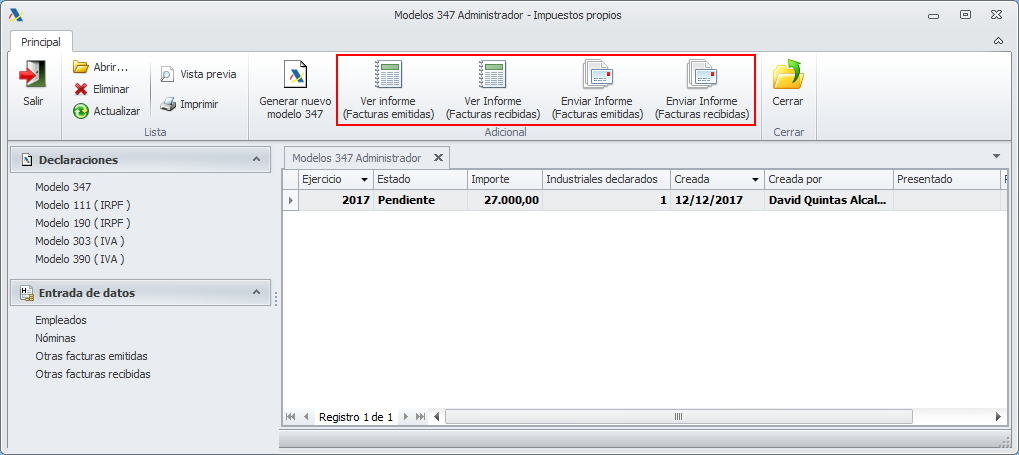Sort by Industriales declarados column header
The height and width of the screenshot is (455, 1019).
[x=606, y=179]
